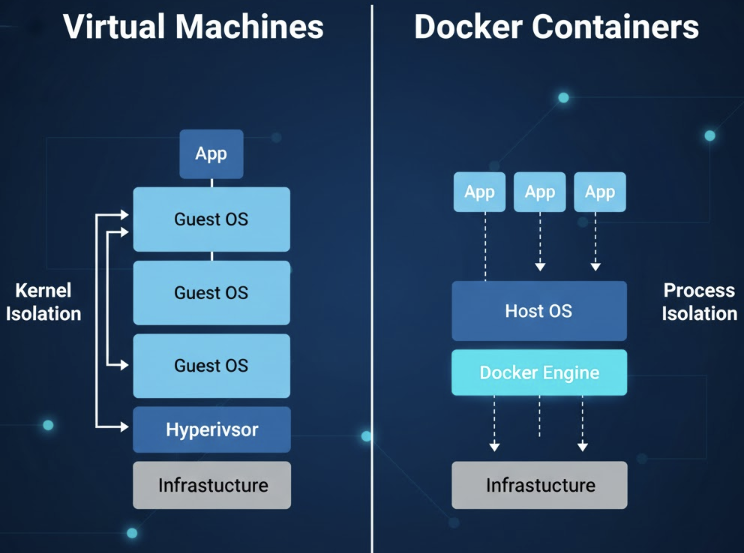This screenshot has height=553, width=744.
Task: Select the Guest OS block just above Hyperivsor
Action: pyautogui.click(x=212, y=366)
